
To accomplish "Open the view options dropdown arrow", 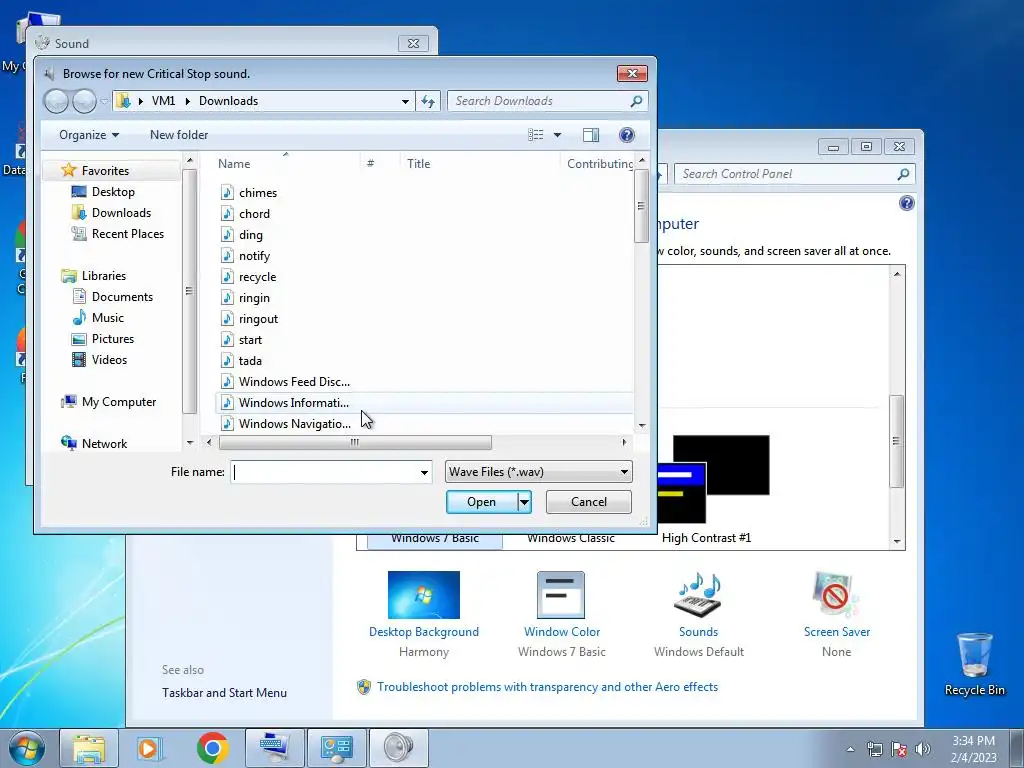I will click(557, 135).
